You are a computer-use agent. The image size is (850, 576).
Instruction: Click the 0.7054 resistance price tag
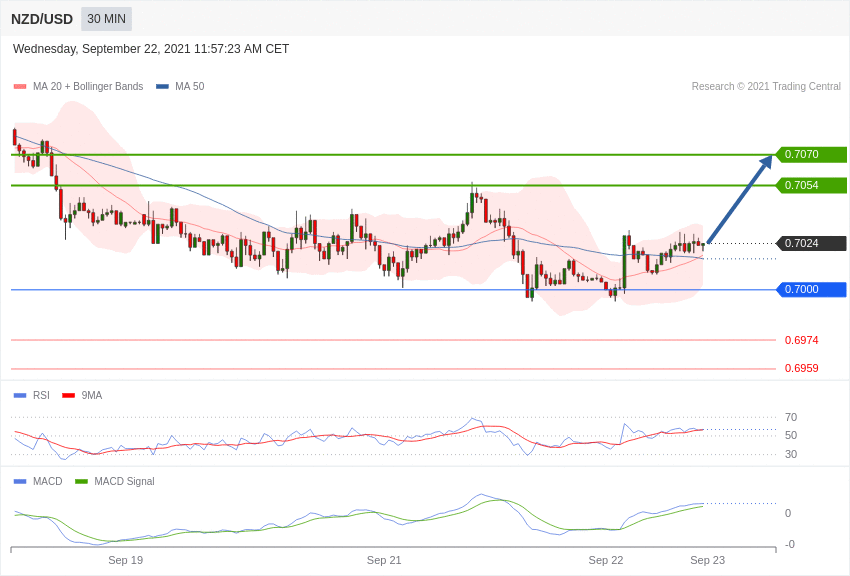[x=812, y=185]
